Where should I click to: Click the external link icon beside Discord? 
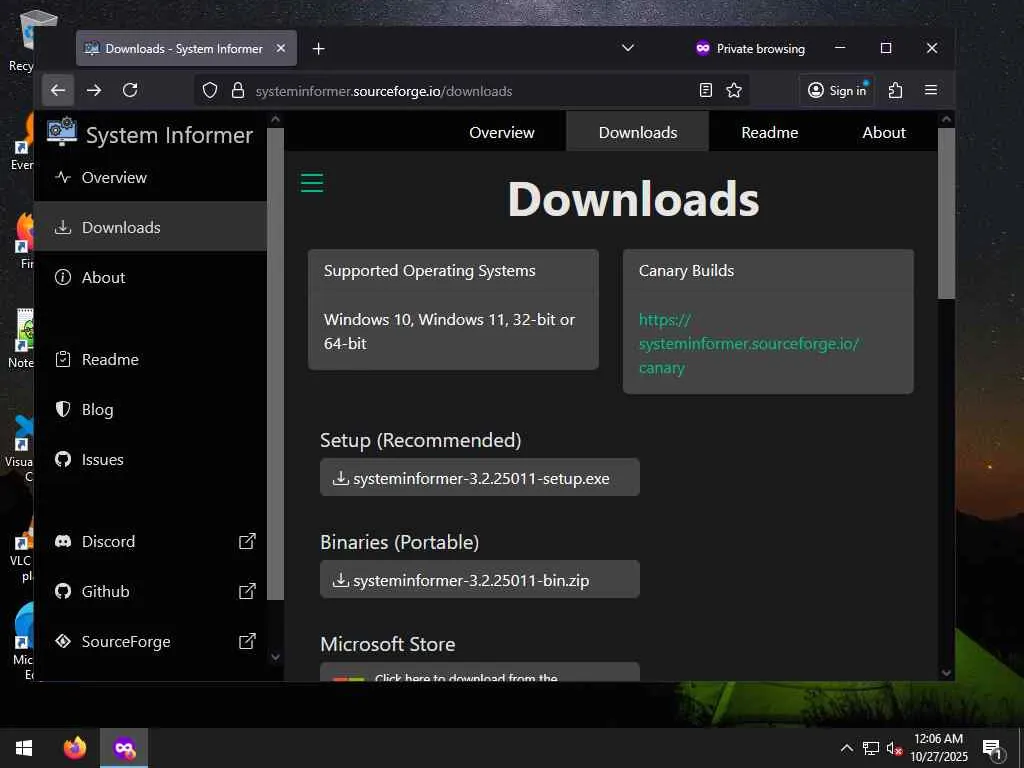247,541
